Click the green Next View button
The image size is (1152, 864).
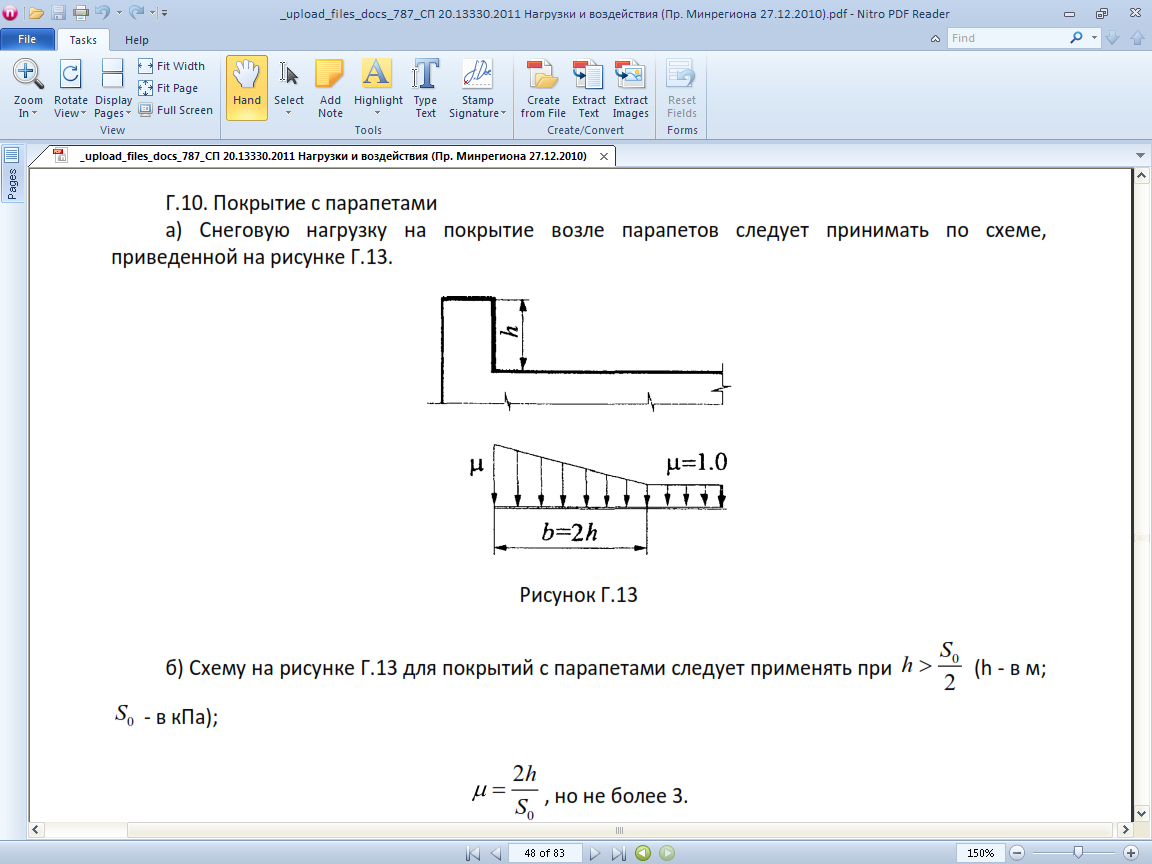point(667,853)
